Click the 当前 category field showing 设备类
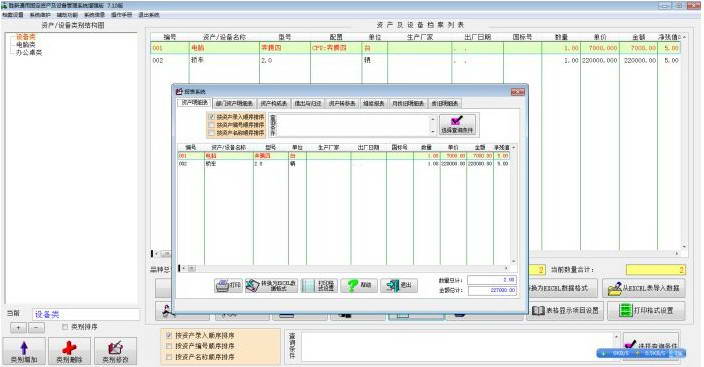Viewport: 704px width, 367px height. 86,314
